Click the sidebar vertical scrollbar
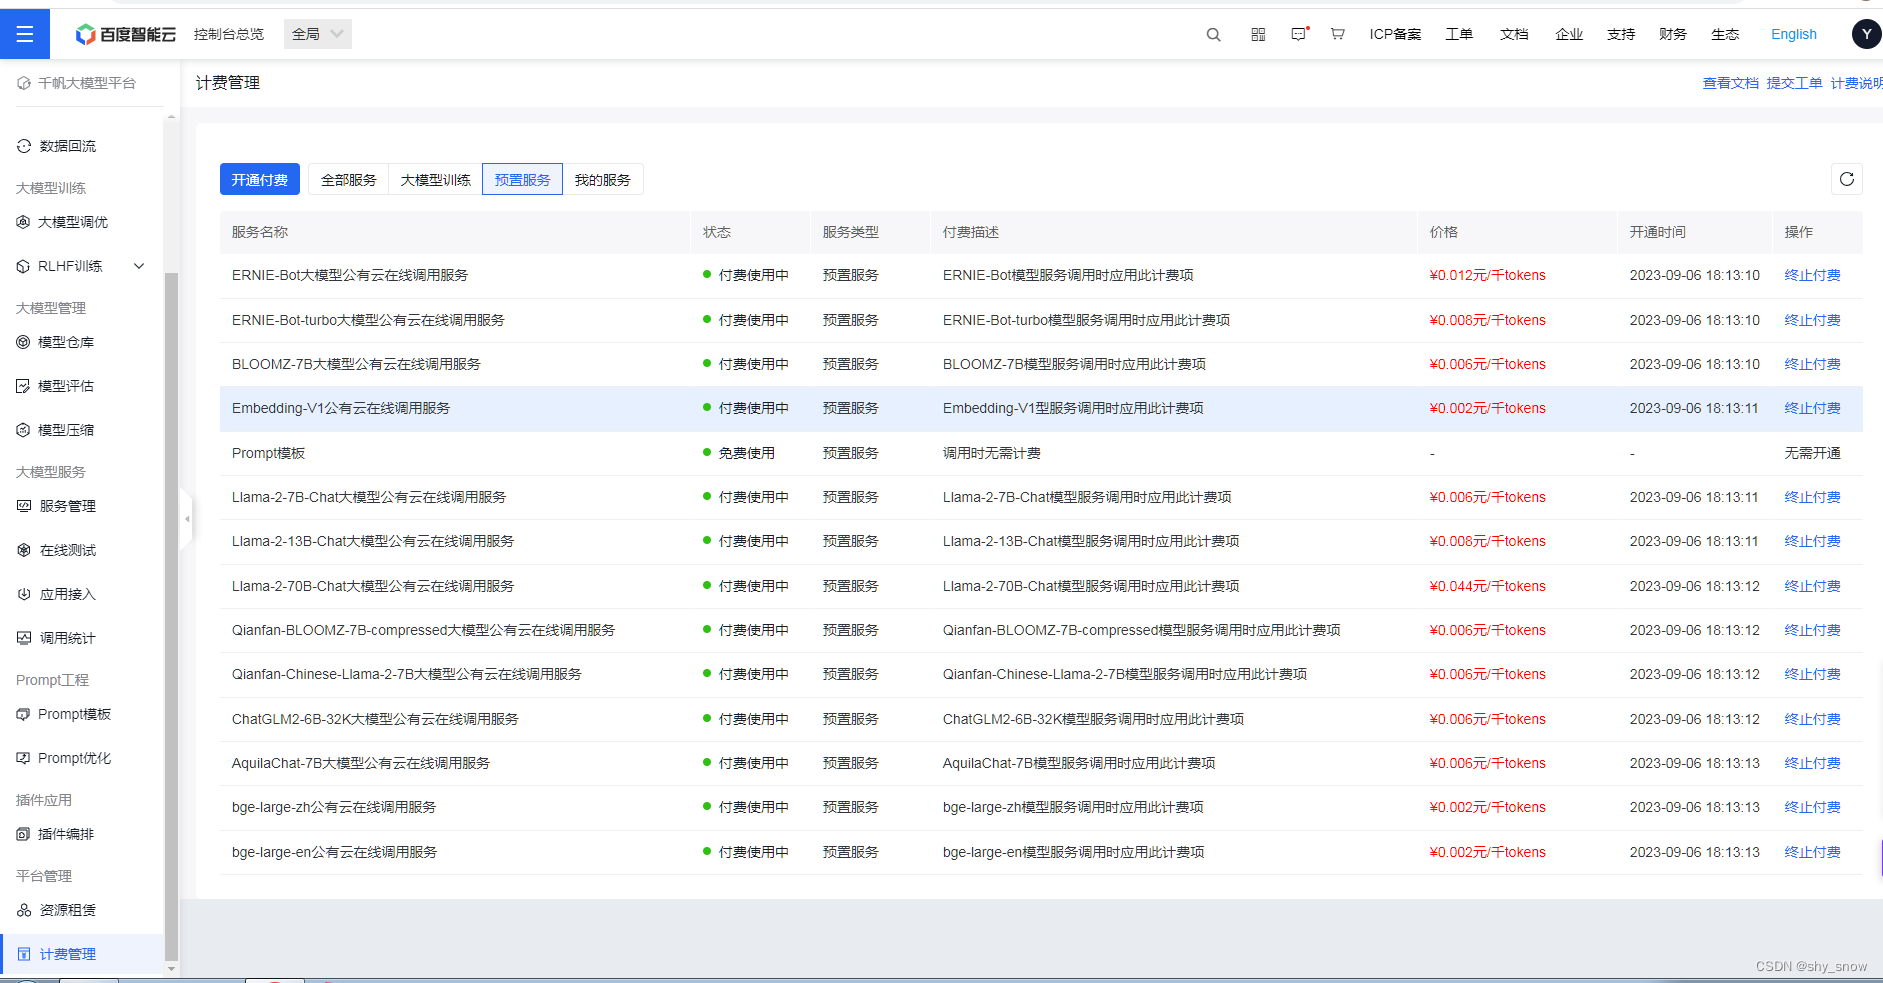Screen dimensions: 1883x983 click(171, 615)
